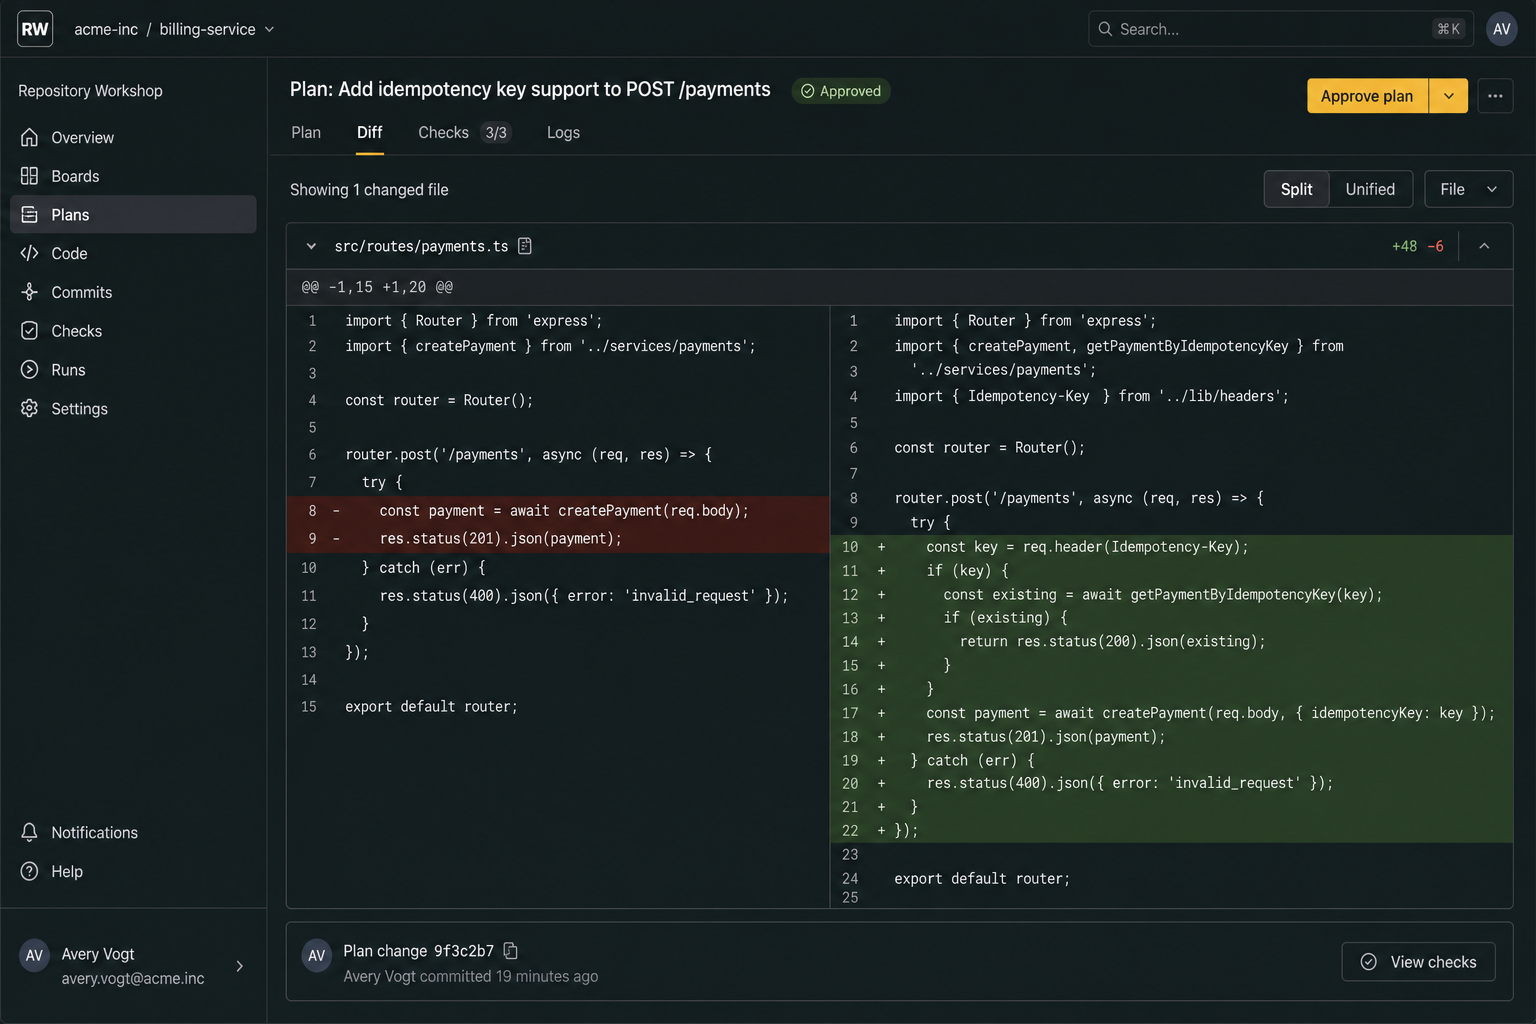Click the Commits node icon
This screenshot has width=1536, height=1024.
tap(30, 292)
